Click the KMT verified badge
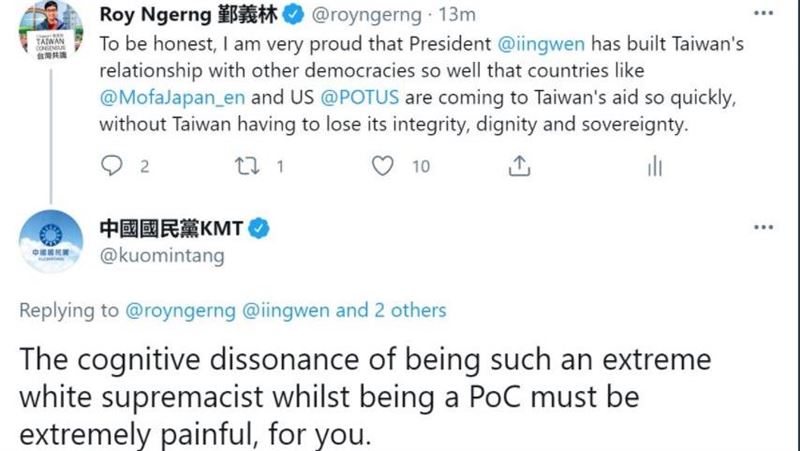 [x=259, y=228]
